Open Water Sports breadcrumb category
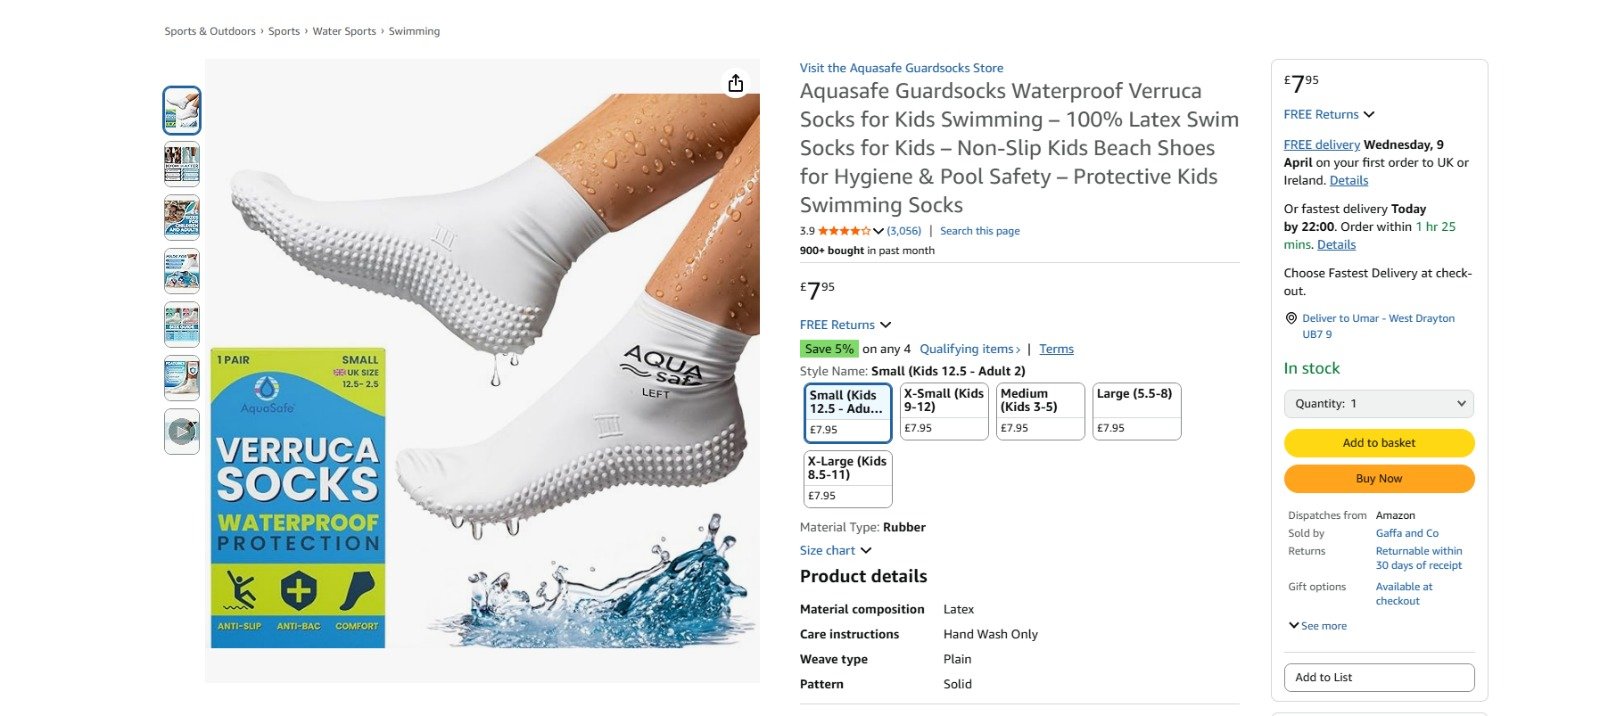 click(x=344, y=31)
